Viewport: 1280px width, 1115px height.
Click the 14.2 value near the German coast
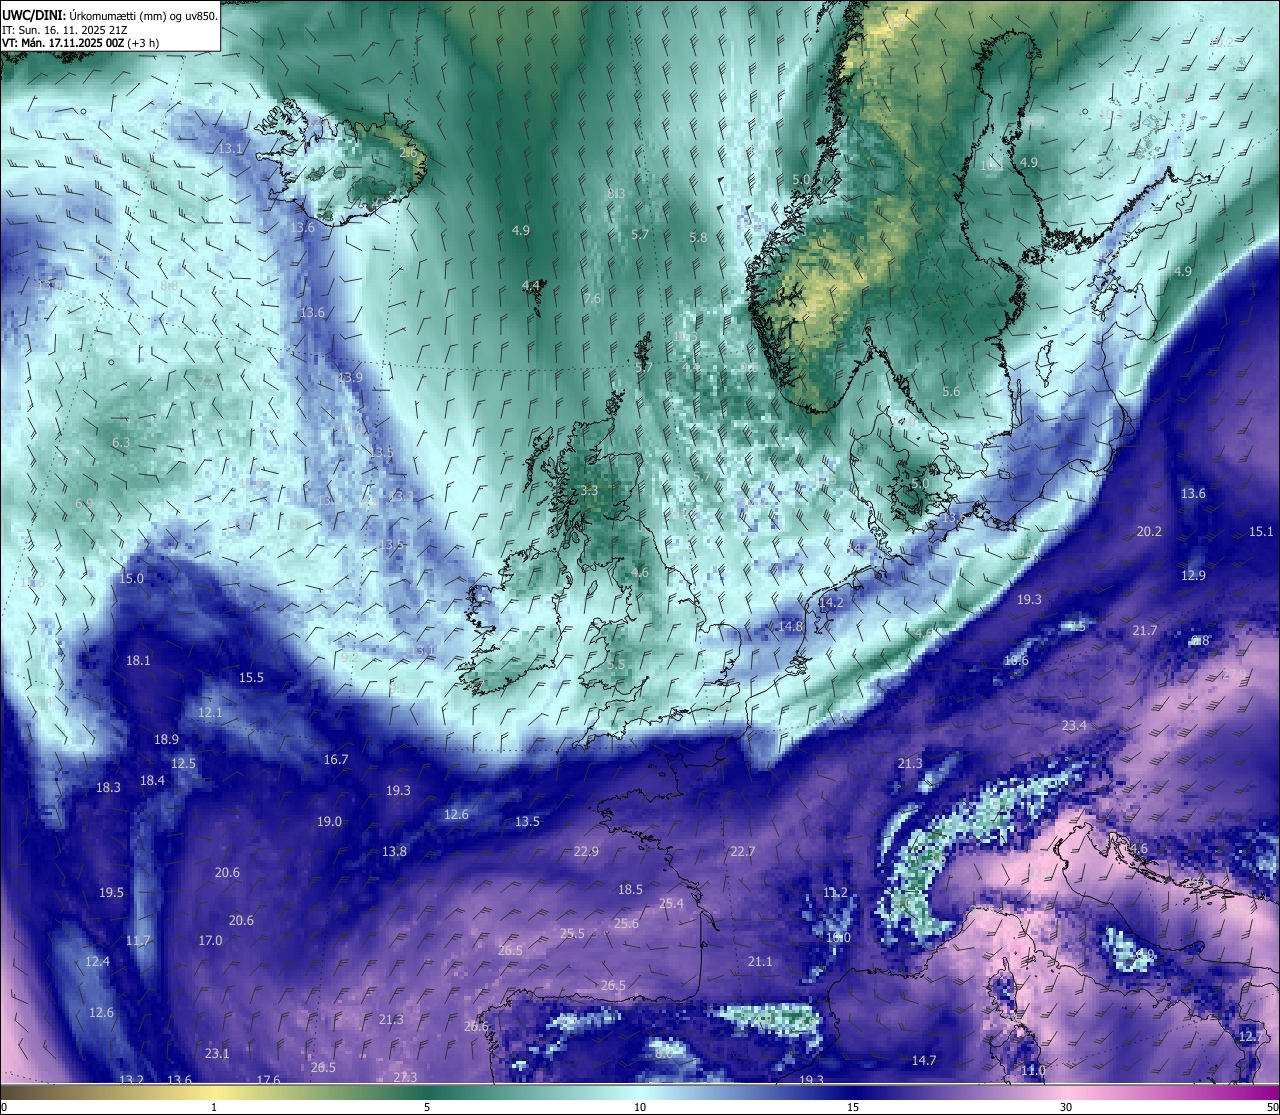[831, 602]
